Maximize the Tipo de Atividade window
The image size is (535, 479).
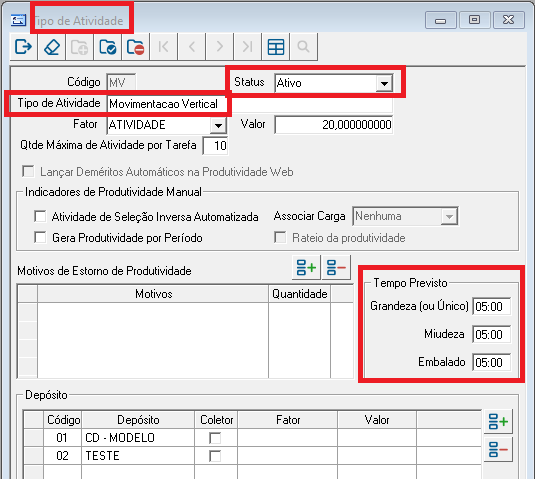point(475,20)
